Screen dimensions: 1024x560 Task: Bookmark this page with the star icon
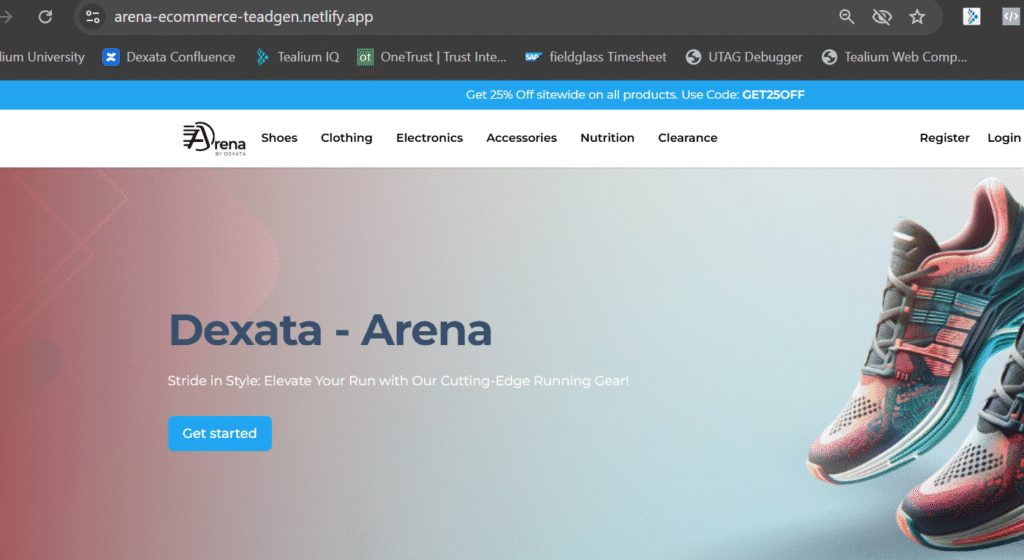click(x=917, y=17)
